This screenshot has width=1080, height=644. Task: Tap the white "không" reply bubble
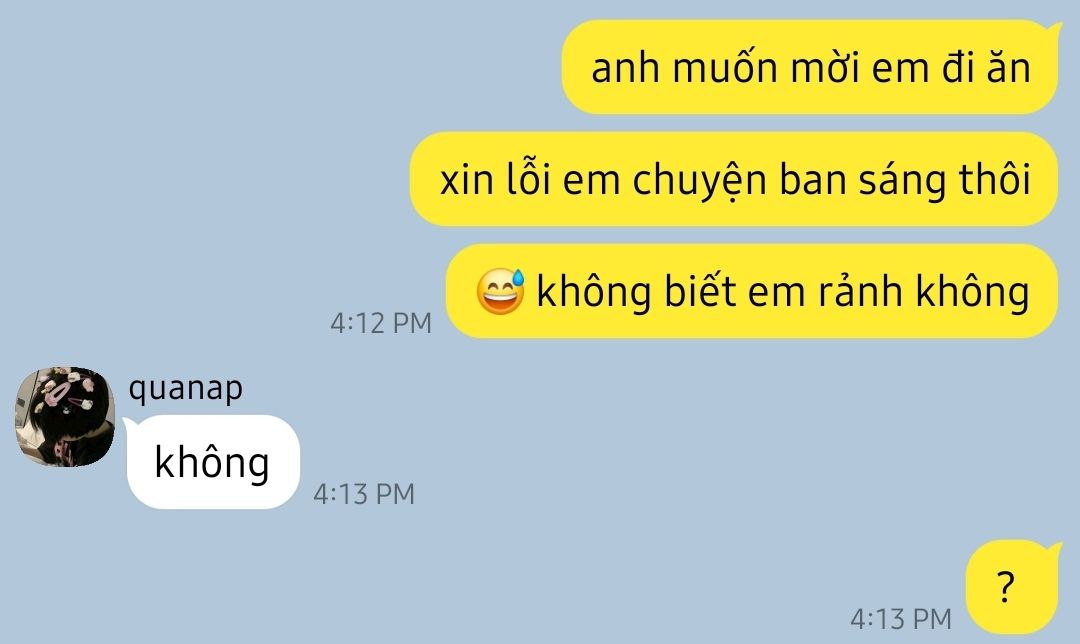point(213,462)
